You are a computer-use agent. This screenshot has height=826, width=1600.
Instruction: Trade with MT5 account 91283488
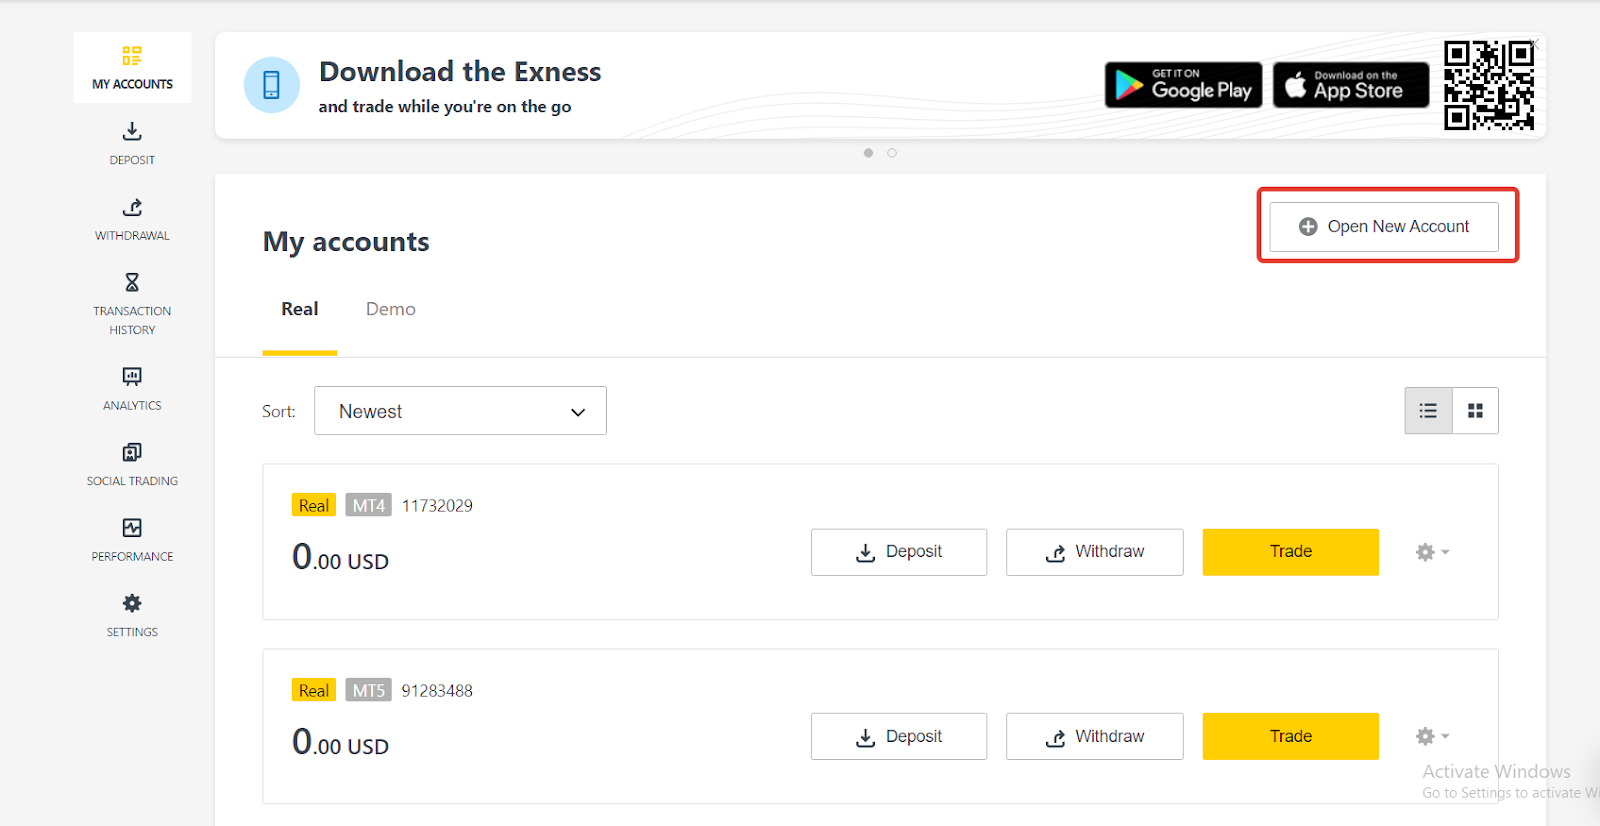[x=1291, y=737]
